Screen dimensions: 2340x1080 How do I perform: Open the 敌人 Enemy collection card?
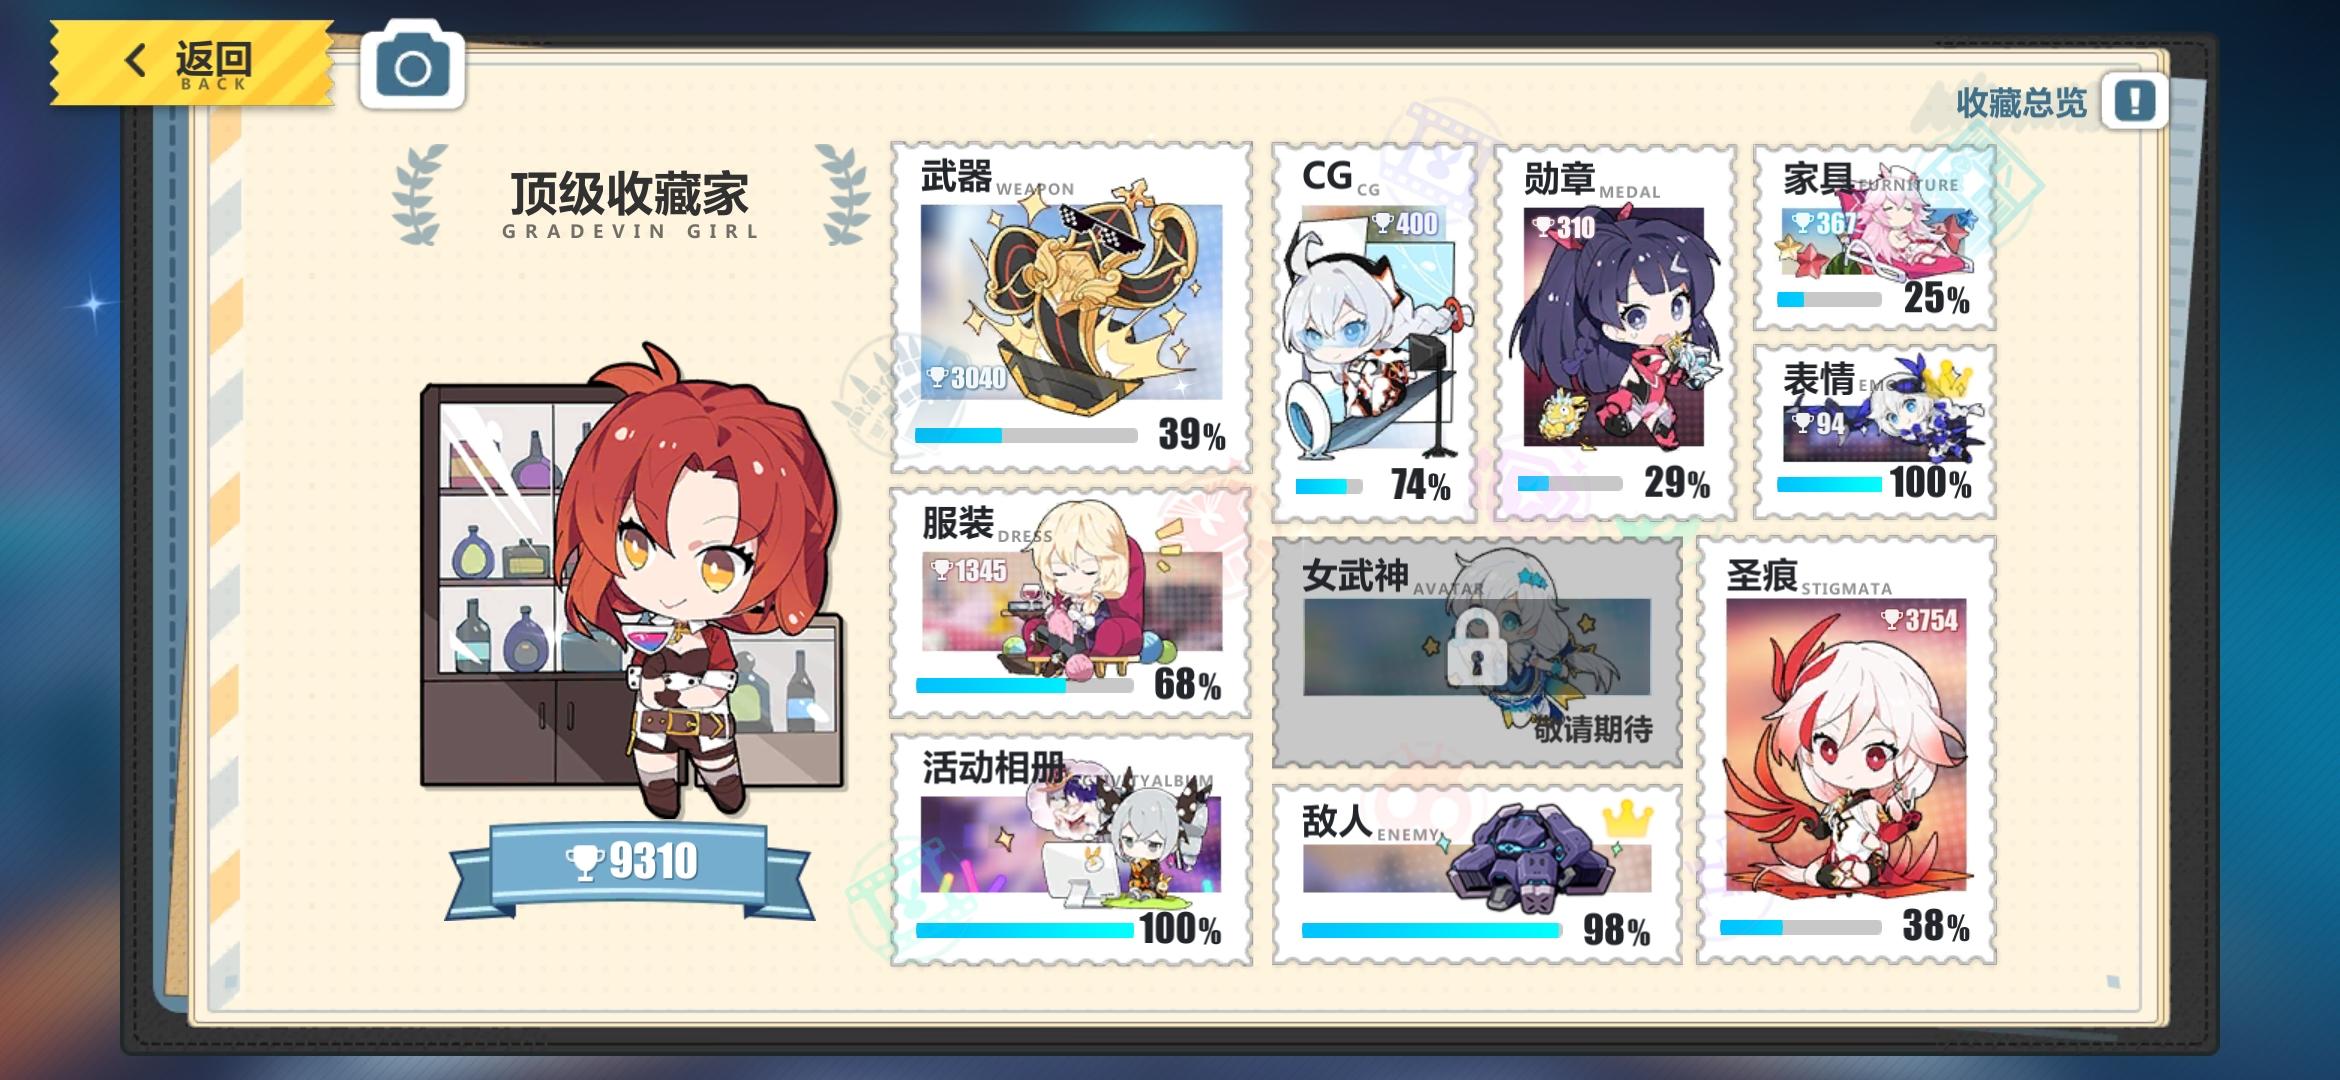[1476, 875]
